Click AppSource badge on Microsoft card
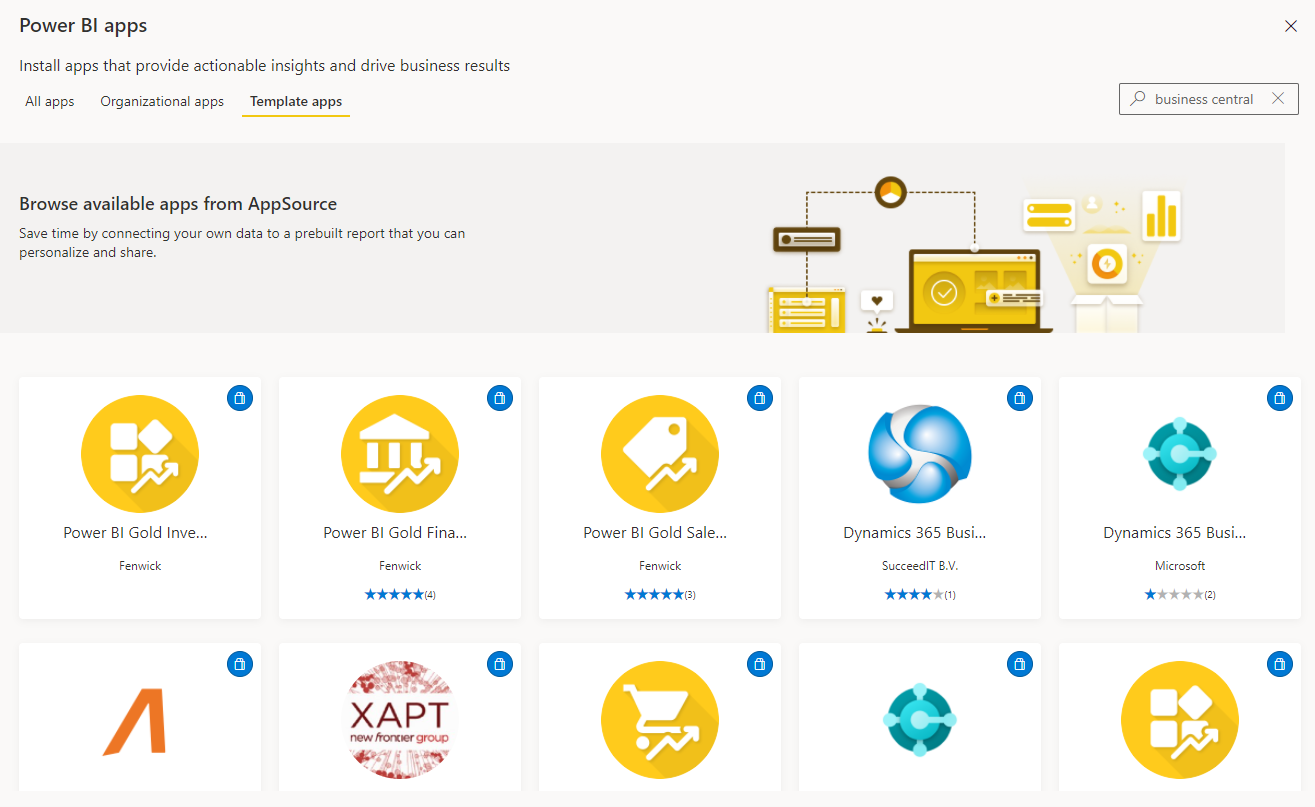Image resolution: width=1315 pixels, height=807 pixels. pos(1280,398)
